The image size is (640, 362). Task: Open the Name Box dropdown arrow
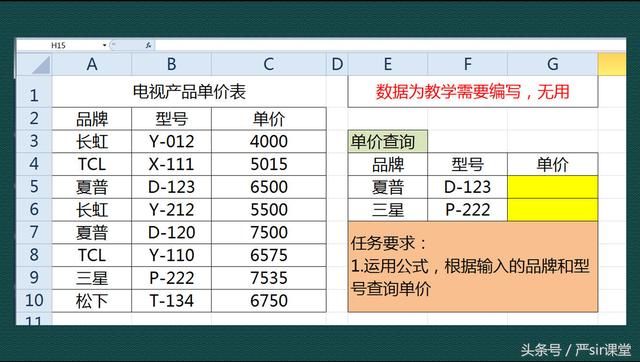click(x=105, y=45)
